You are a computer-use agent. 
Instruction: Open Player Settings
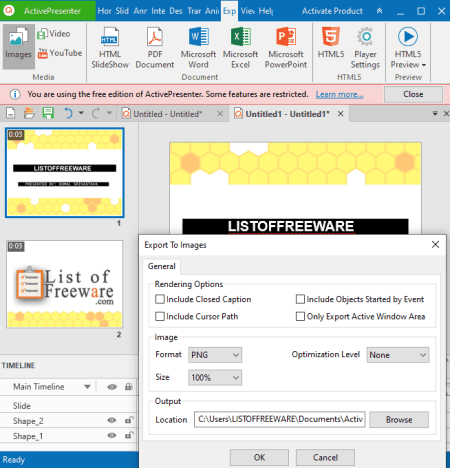(x=365, y=48)
